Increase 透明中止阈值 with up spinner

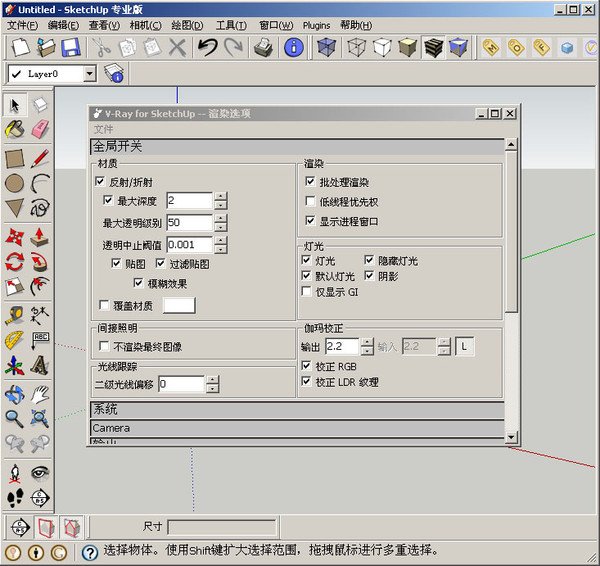click(x=220, y=241)
